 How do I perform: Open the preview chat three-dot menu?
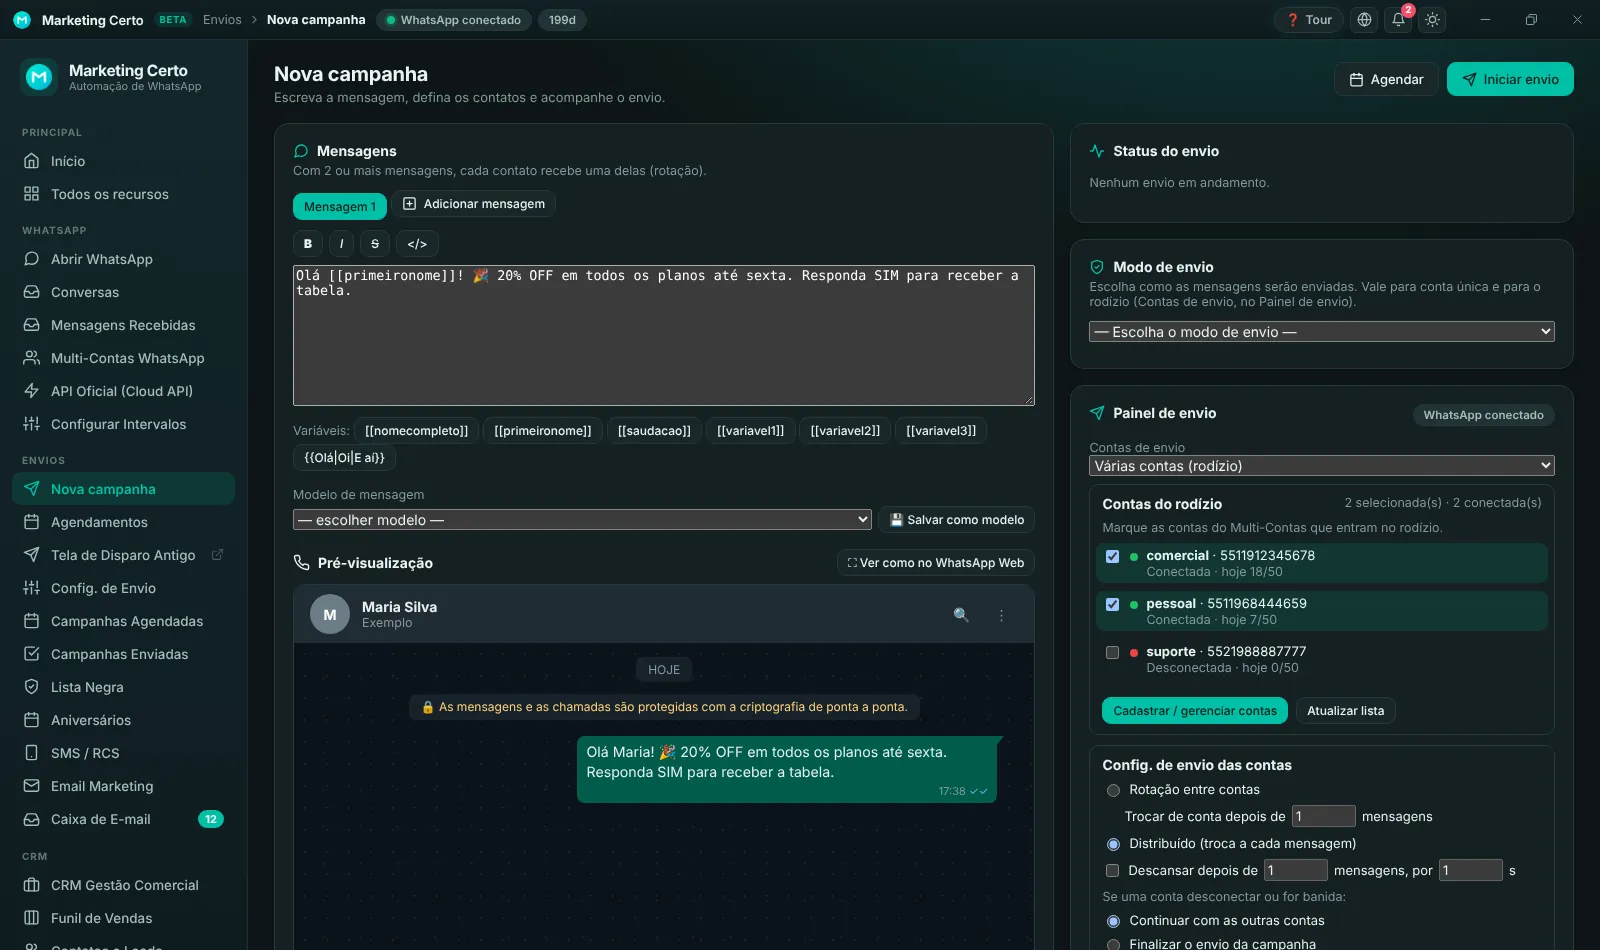[1001, 615]
